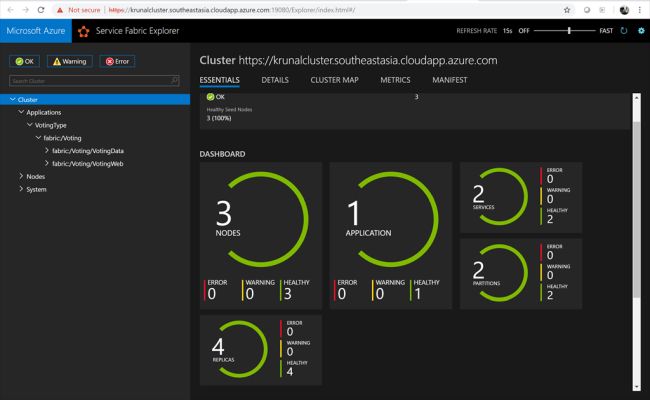Select VotingType in the tree
The width and height of the screenshot is (650, 400).
pyautogui.click(x=51, y=125)
